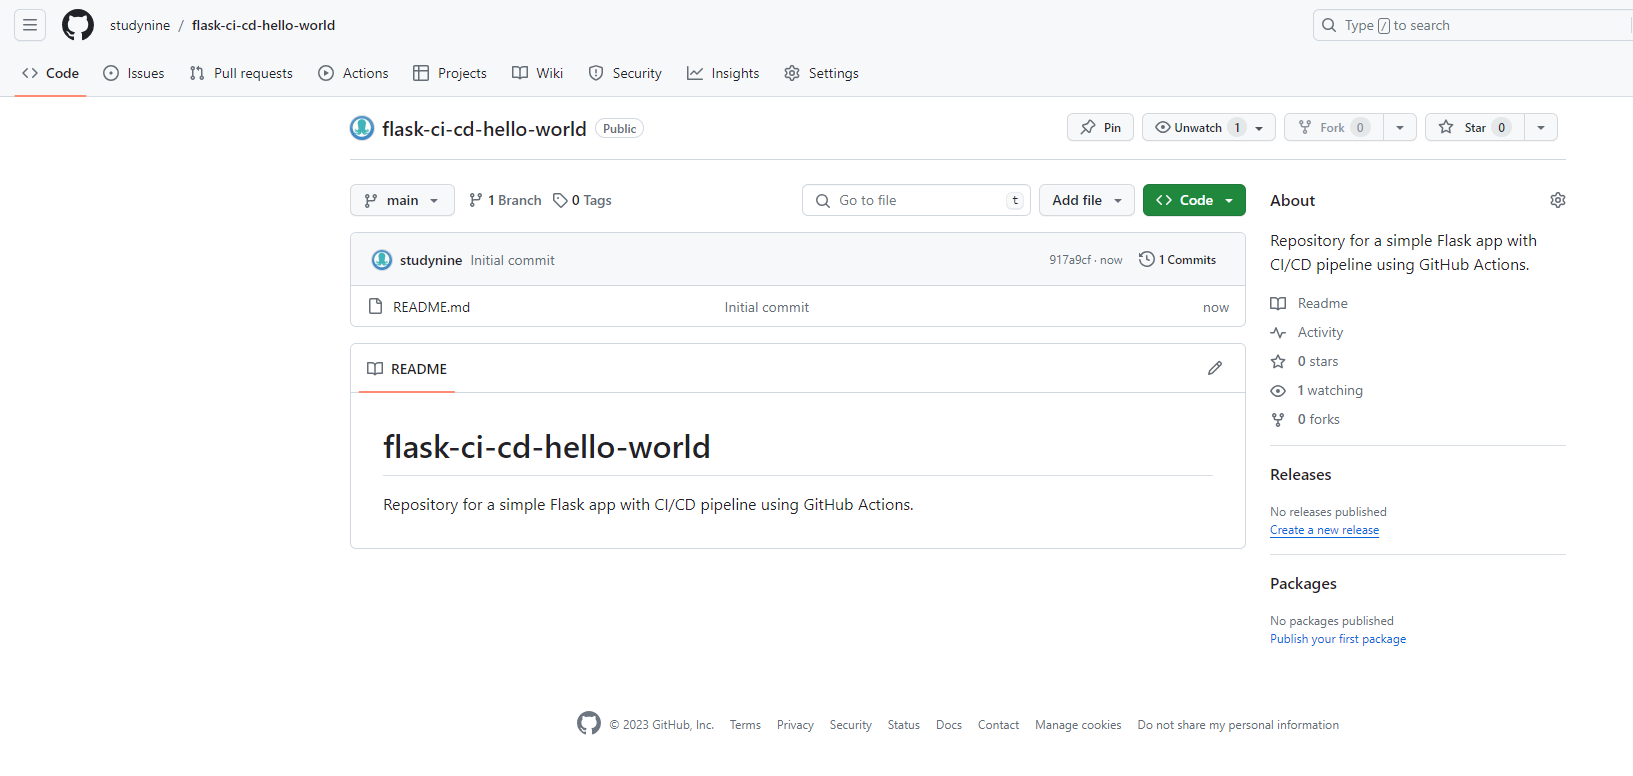The height and width of the screenshot is (776, 1633).
Task: Open the footer Contact link
Action: click(998, 725)
